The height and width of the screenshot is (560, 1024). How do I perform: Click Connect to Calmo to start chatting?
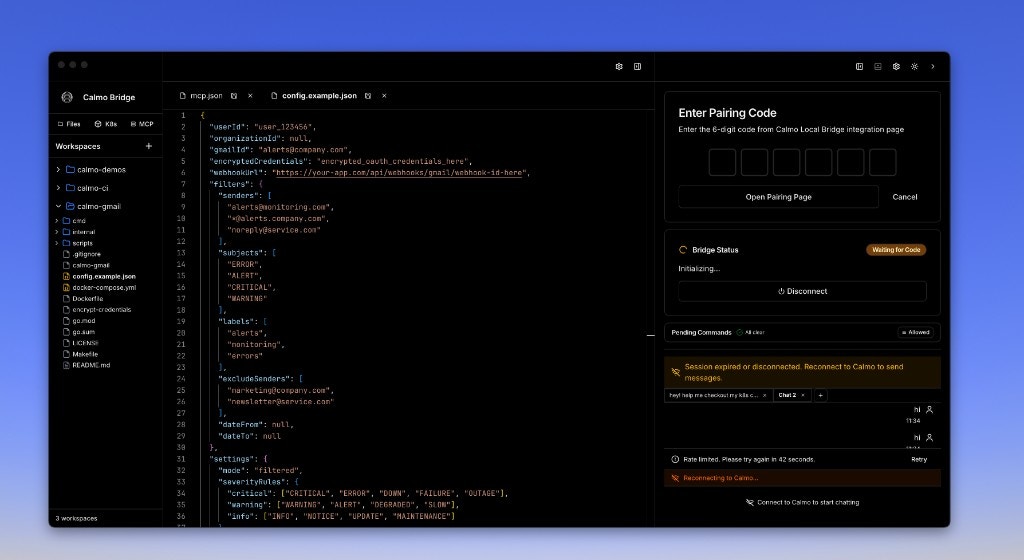pos(803,503)
